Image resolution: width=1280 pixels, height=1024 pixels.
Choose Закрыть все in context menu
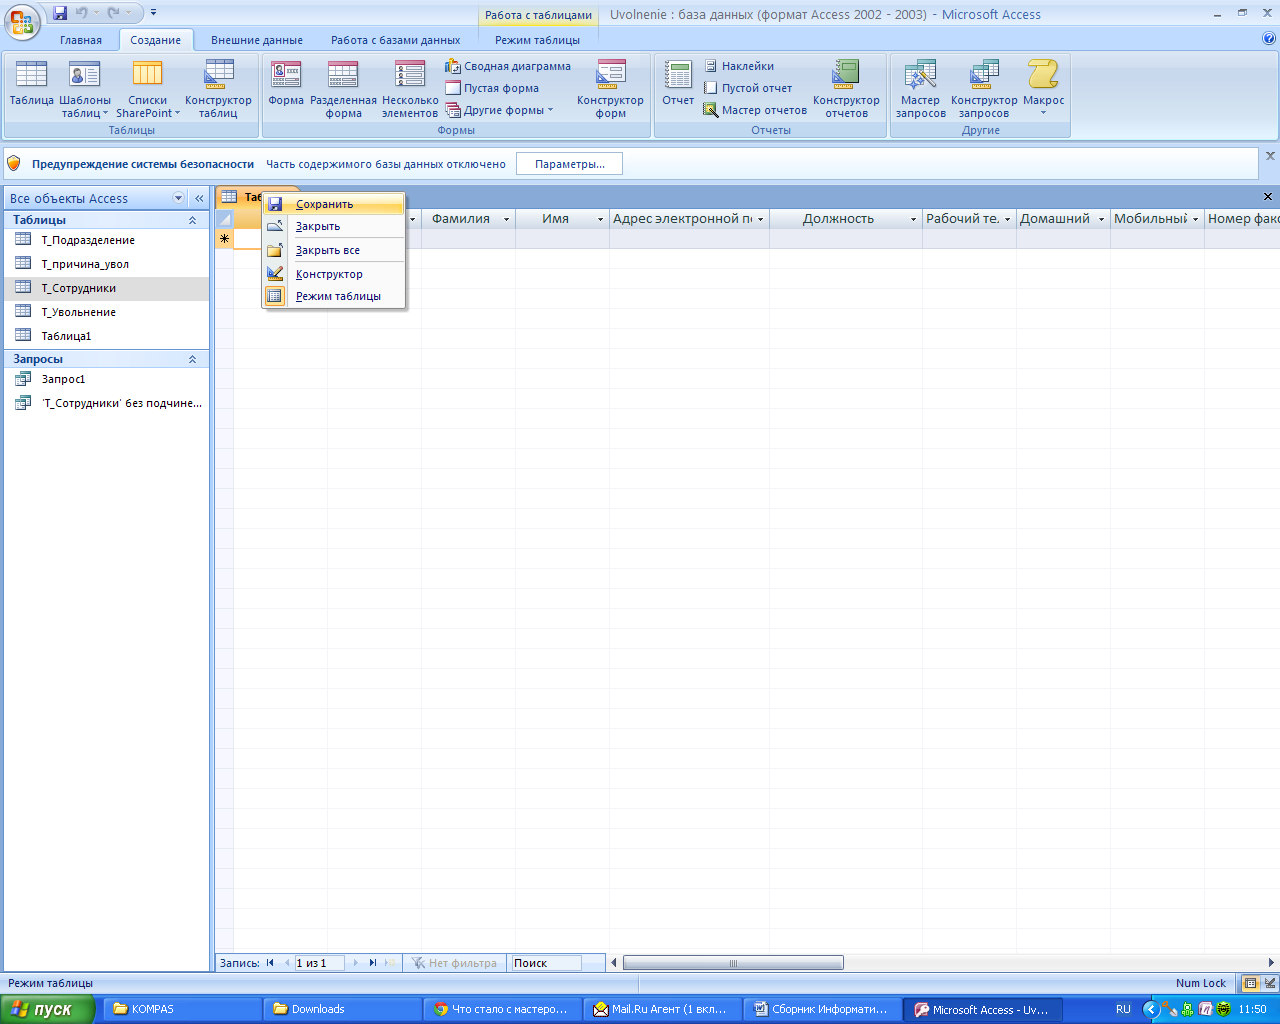(x=334, y=250)
